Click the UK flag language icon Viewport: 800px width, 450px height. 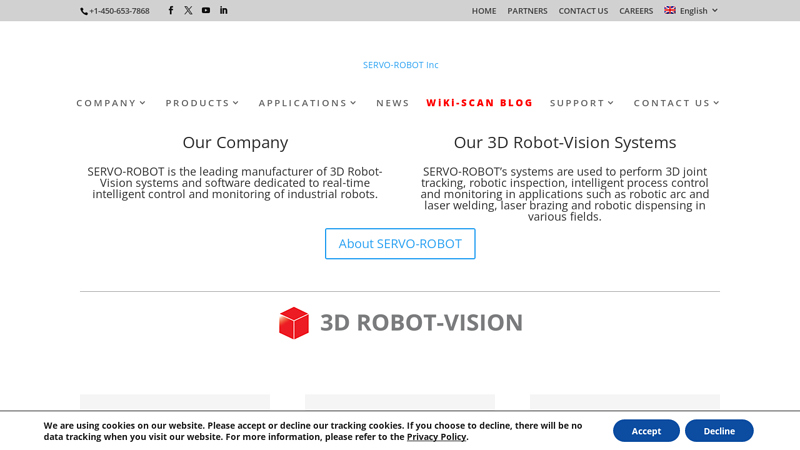pyautogui.click(x=670, y=10)
